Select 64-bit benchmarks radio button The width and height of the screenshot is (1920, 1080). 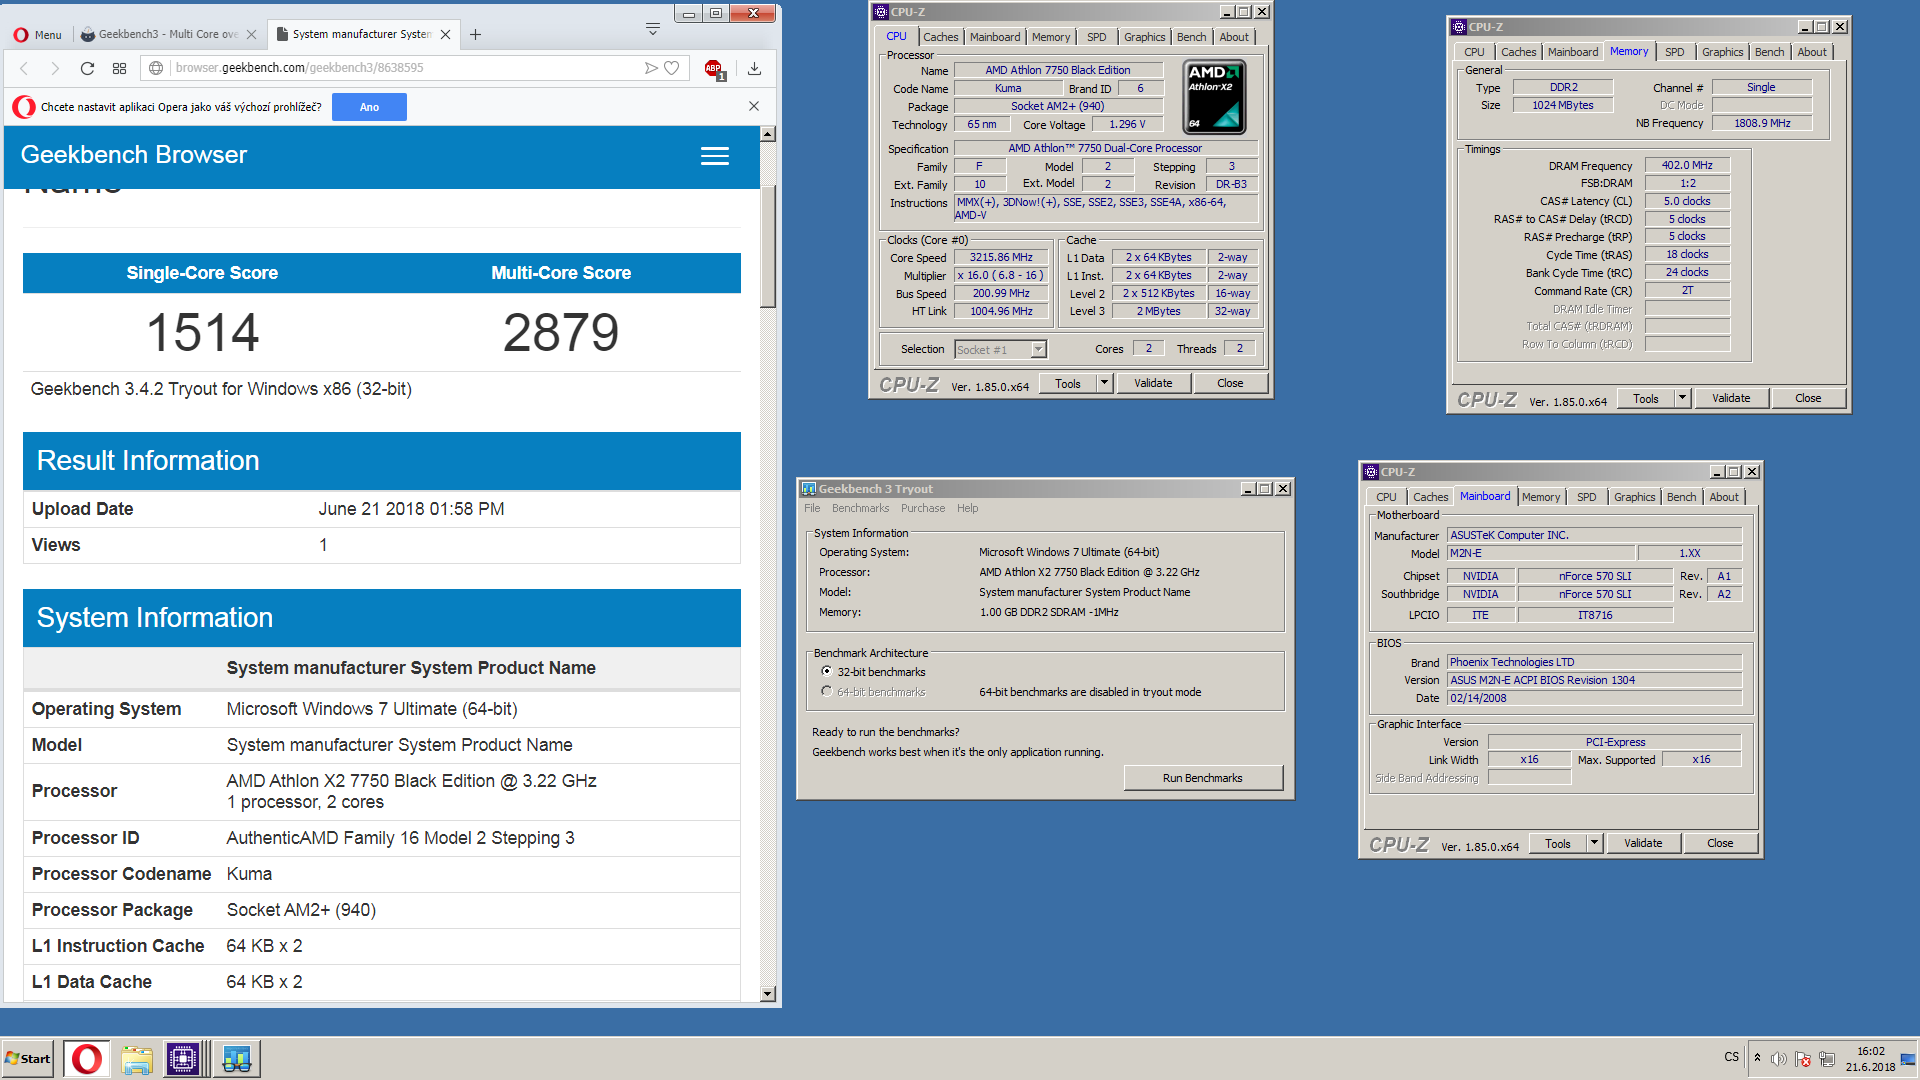tap(827, 692)
